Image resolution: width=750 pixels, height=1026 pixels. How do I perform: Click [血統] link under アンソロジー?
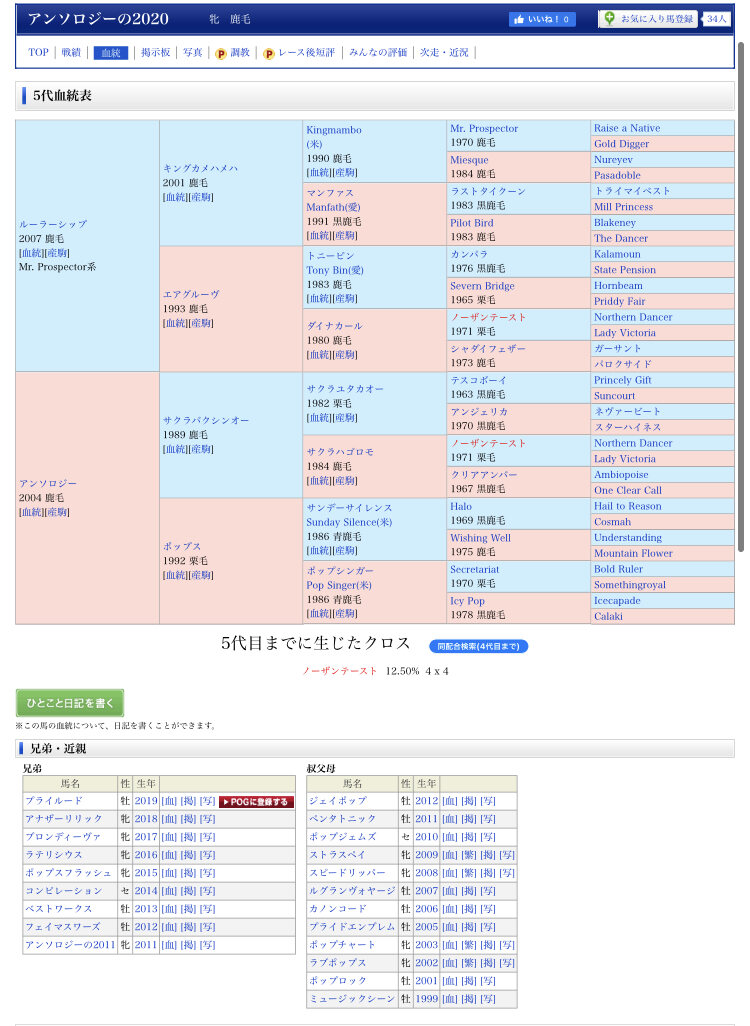[31, 512]
